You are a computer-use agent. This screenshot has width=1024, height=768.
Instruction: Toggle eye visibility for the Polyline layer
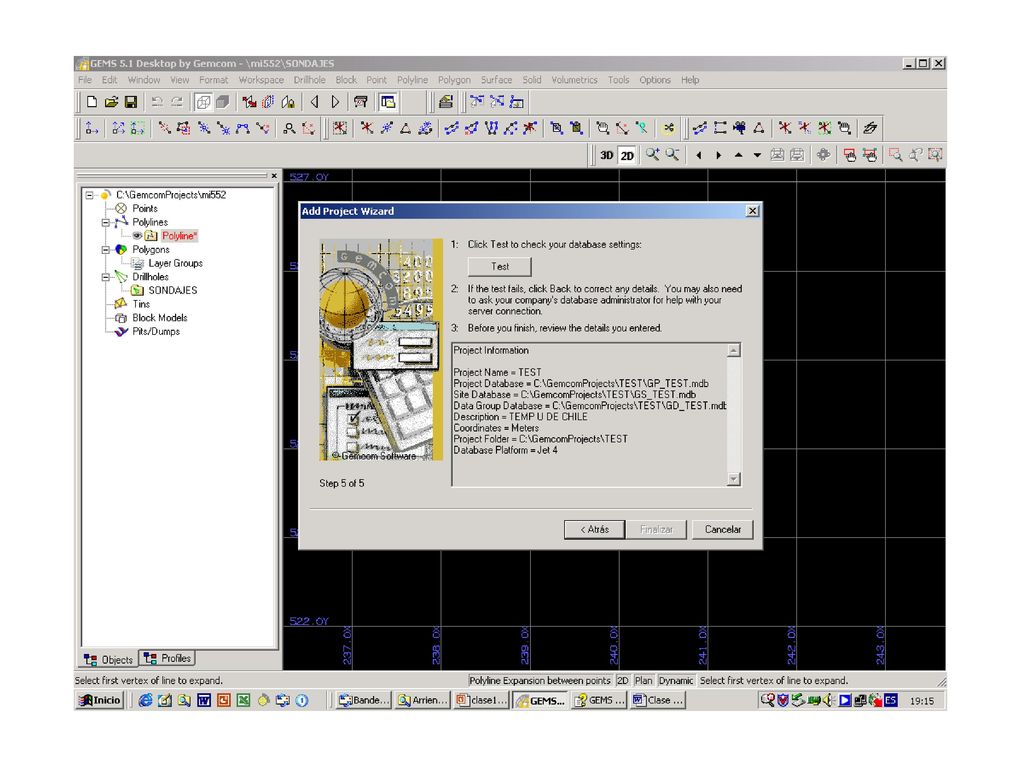pyautogui.click(x=137, y=236)
